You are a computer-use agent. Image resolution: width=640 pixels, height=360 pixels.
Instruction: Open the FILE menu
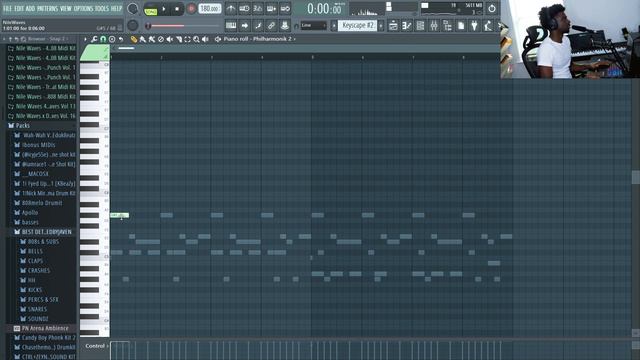[x=8, y=8]
